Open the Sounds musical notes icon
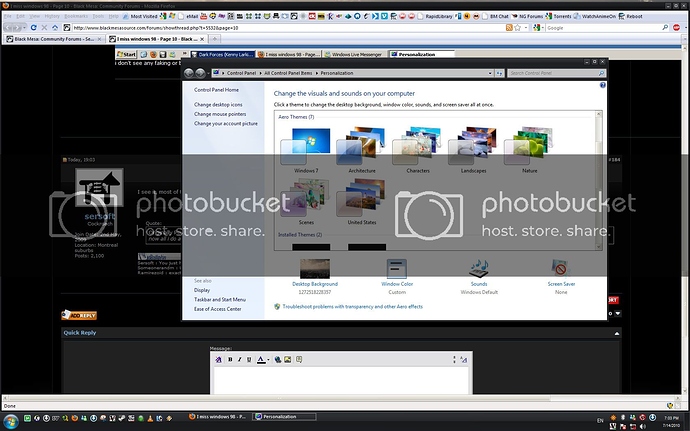690x431 pixels. click(x=479, y=269)
